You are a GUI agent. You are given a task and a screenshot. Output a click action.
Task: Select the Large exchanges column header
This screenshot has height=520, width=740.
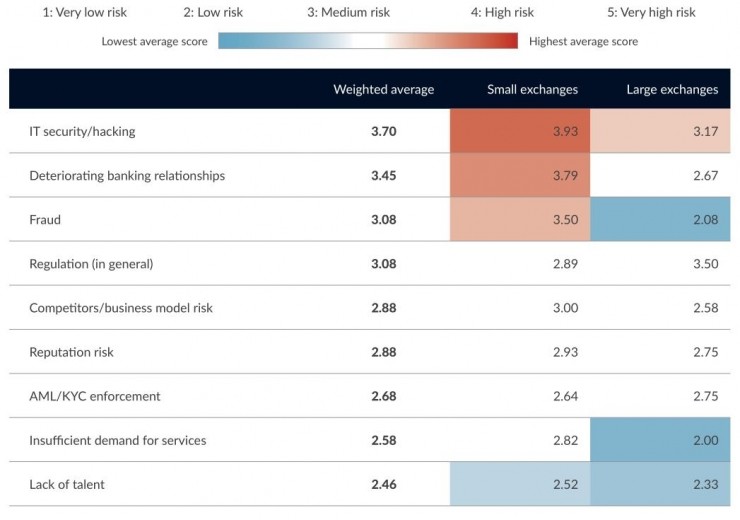click(x=671, y=89)
